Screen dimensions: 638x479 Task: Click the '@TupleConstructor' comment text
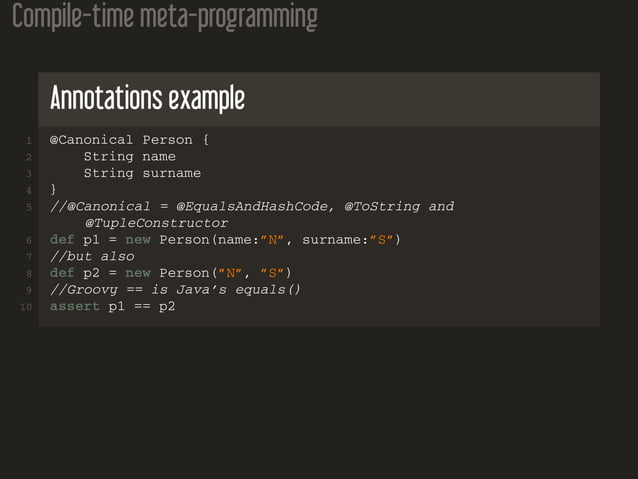(x=156, y=223)
